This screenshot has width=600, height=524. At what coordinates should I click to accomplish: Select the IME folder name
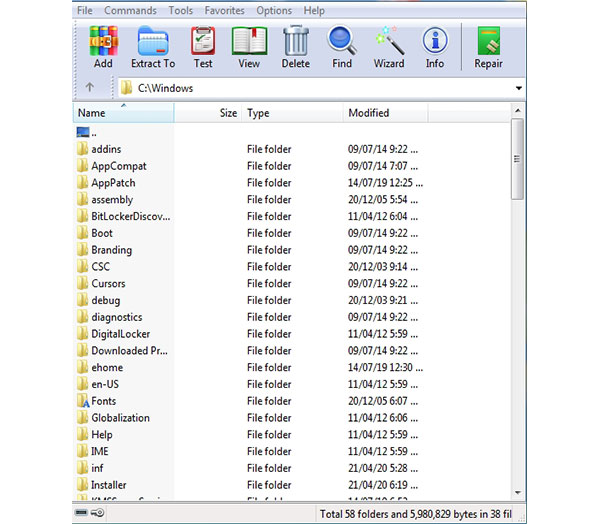pyautogui.click(x=99, y=452)
